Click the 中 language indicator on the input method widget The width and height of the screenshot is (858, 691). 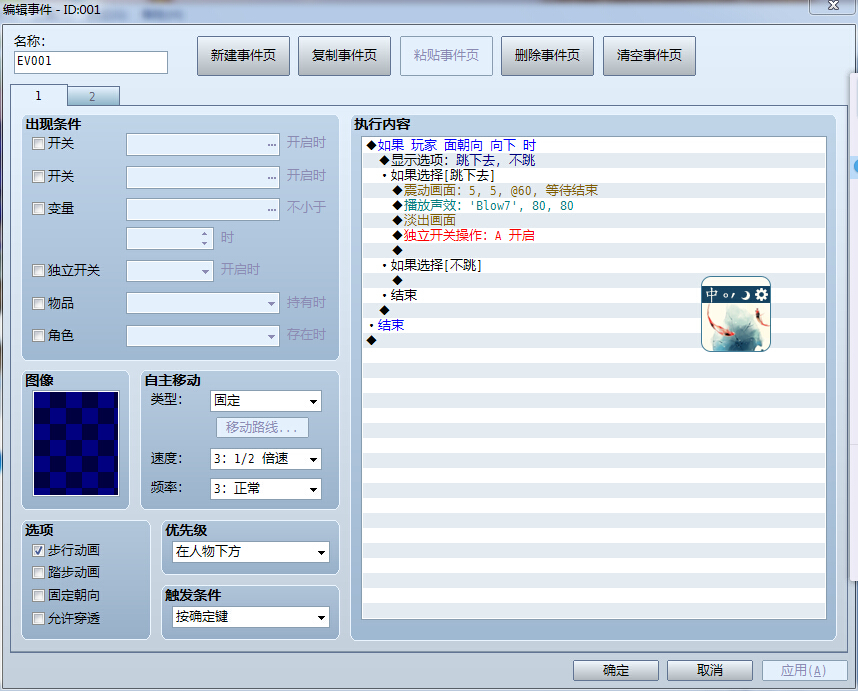coord(711,294)
